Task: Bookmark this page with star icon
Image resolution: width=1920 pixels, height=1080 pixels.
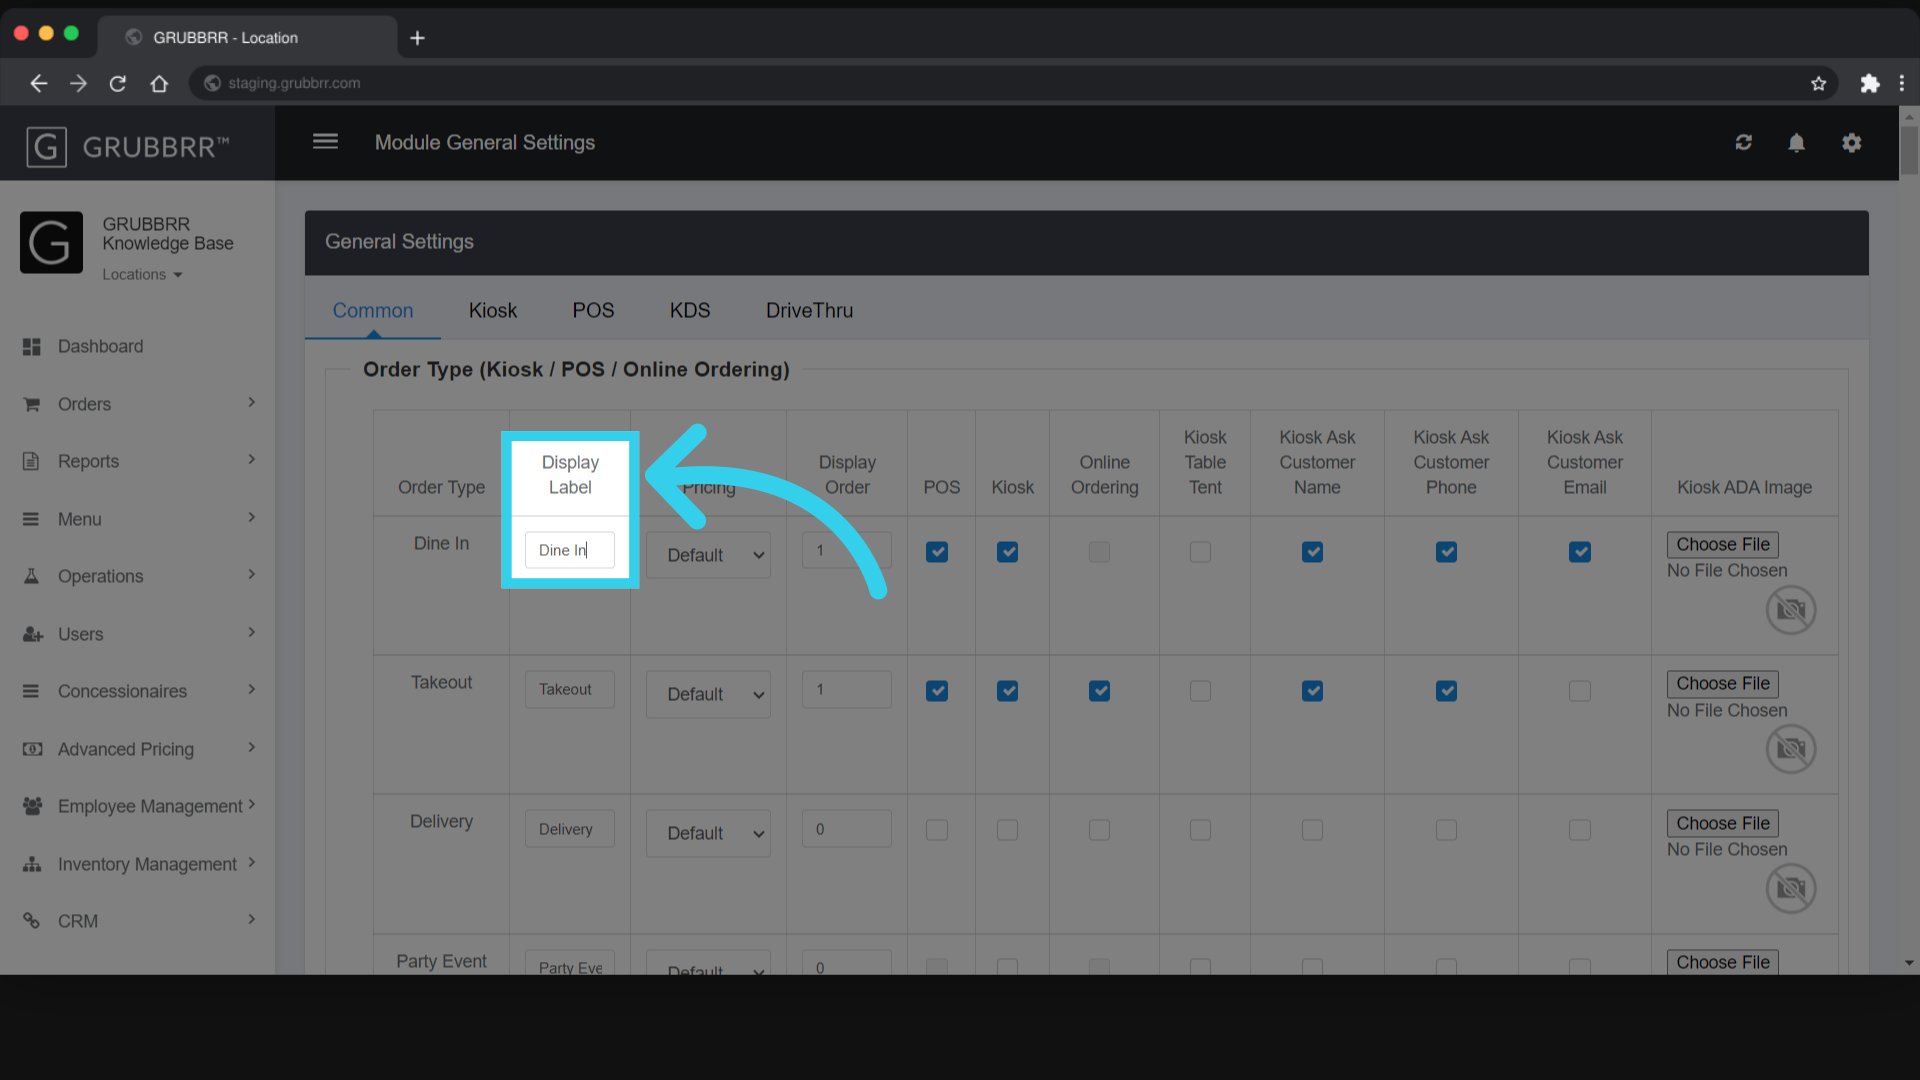Action: click(1818, 83)
